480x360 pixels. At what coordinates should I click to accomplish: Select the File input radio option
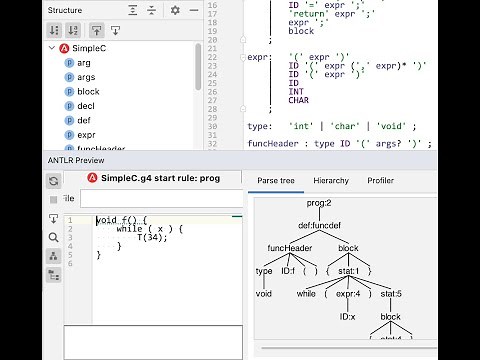[x=68, y=199]
